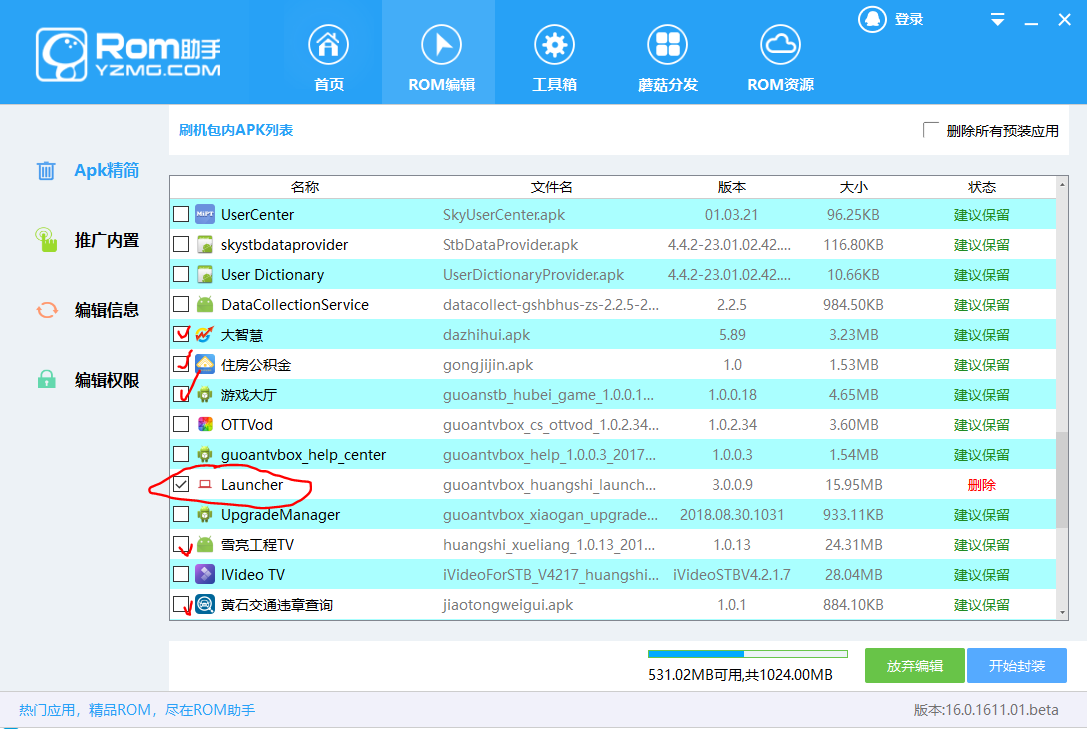Screen dimensions: 1087x729
Task: Tick the guoantvbox_help_center row checkbox
Action: click(x=181, y=455)
